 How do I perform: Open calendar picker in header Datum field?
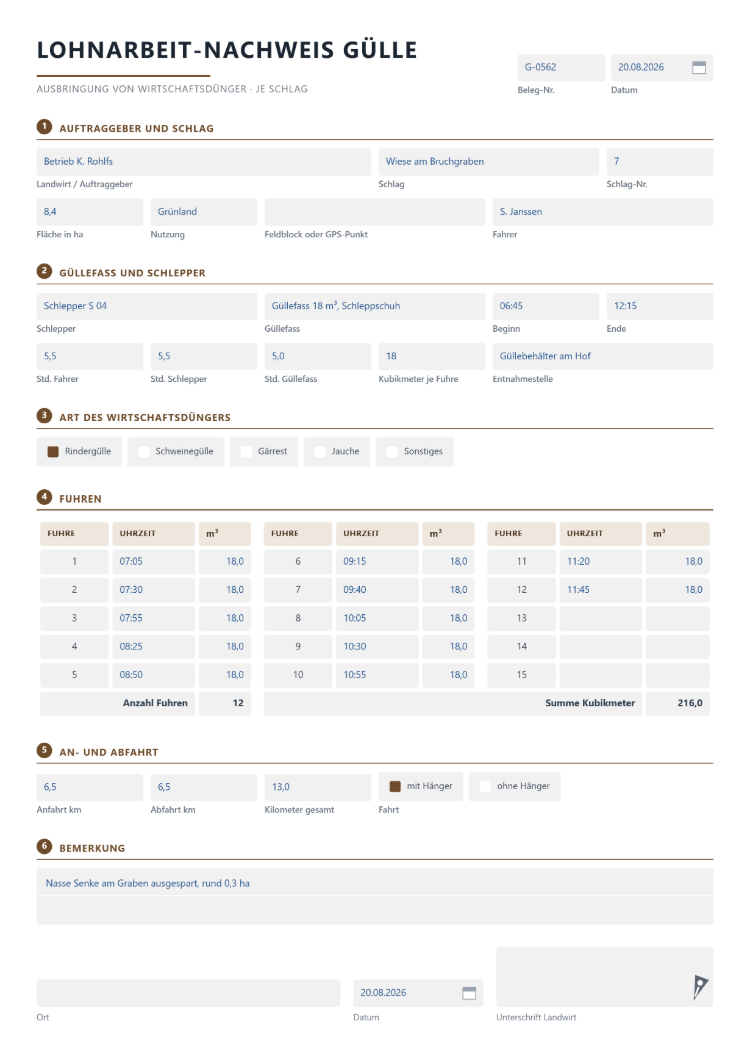click(x=699, y=68)
